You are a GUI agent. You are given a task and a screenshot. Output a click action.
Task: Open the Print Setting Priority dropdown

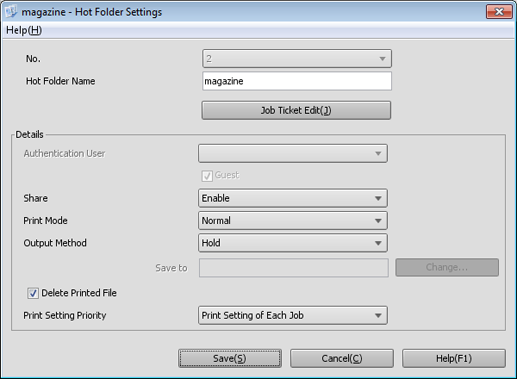(293, 315)
